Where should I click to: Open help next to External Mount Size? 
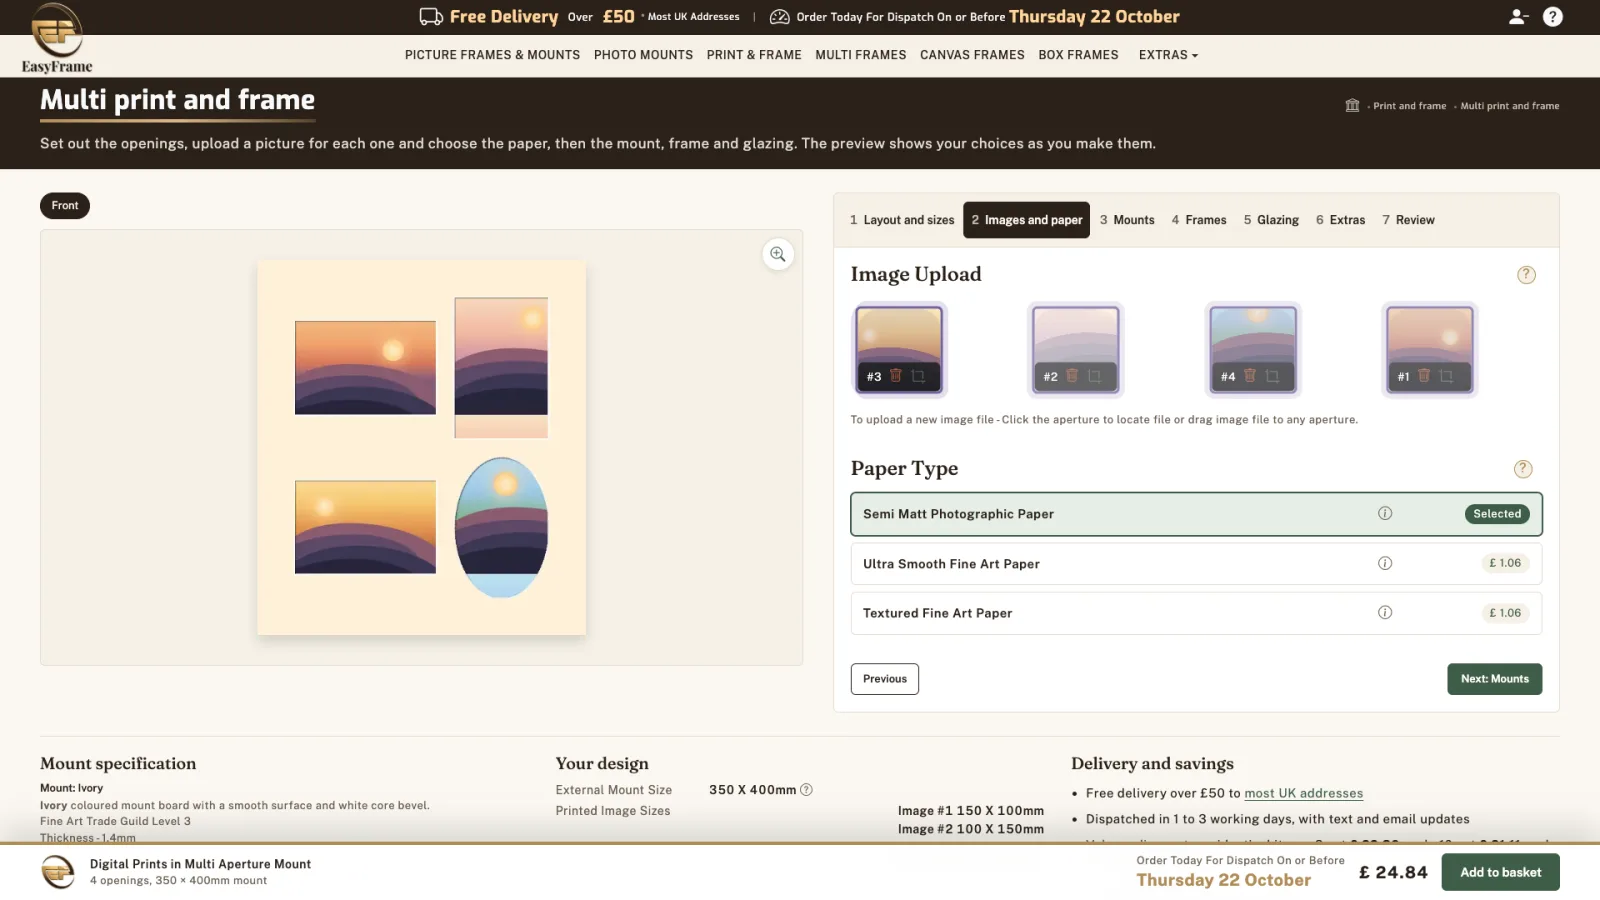[806, 790]
